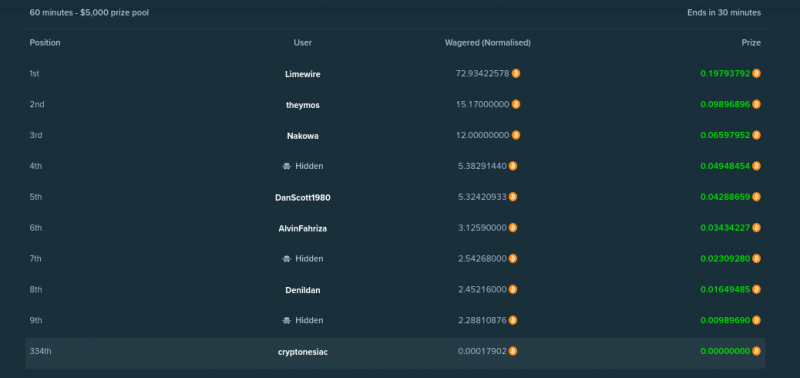This screenshot has width=800, height=378.
Task: Select the 3rd position cell
Action: click(x=36, y=135)
